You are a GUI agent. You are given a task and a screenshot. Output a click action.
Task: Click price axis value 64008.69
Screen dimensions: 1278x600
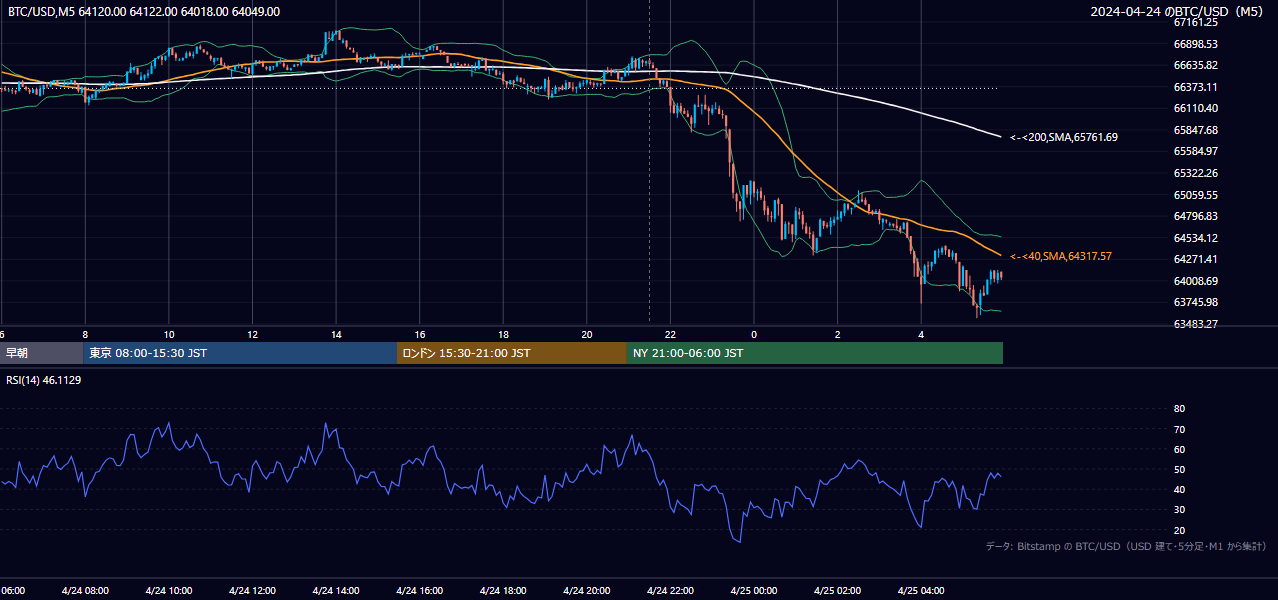click(x=1196, y=281)
